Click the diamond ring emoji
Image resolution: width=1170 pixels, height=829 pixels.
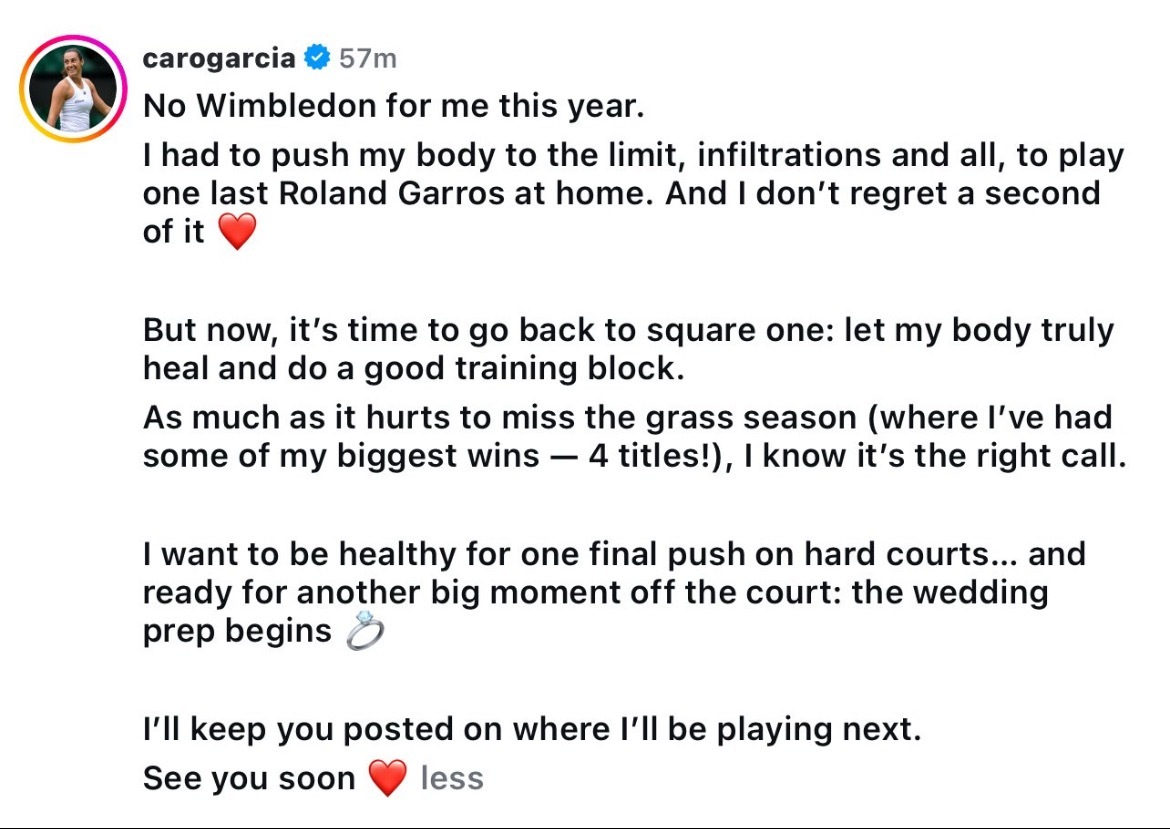[x=365, y=631]
